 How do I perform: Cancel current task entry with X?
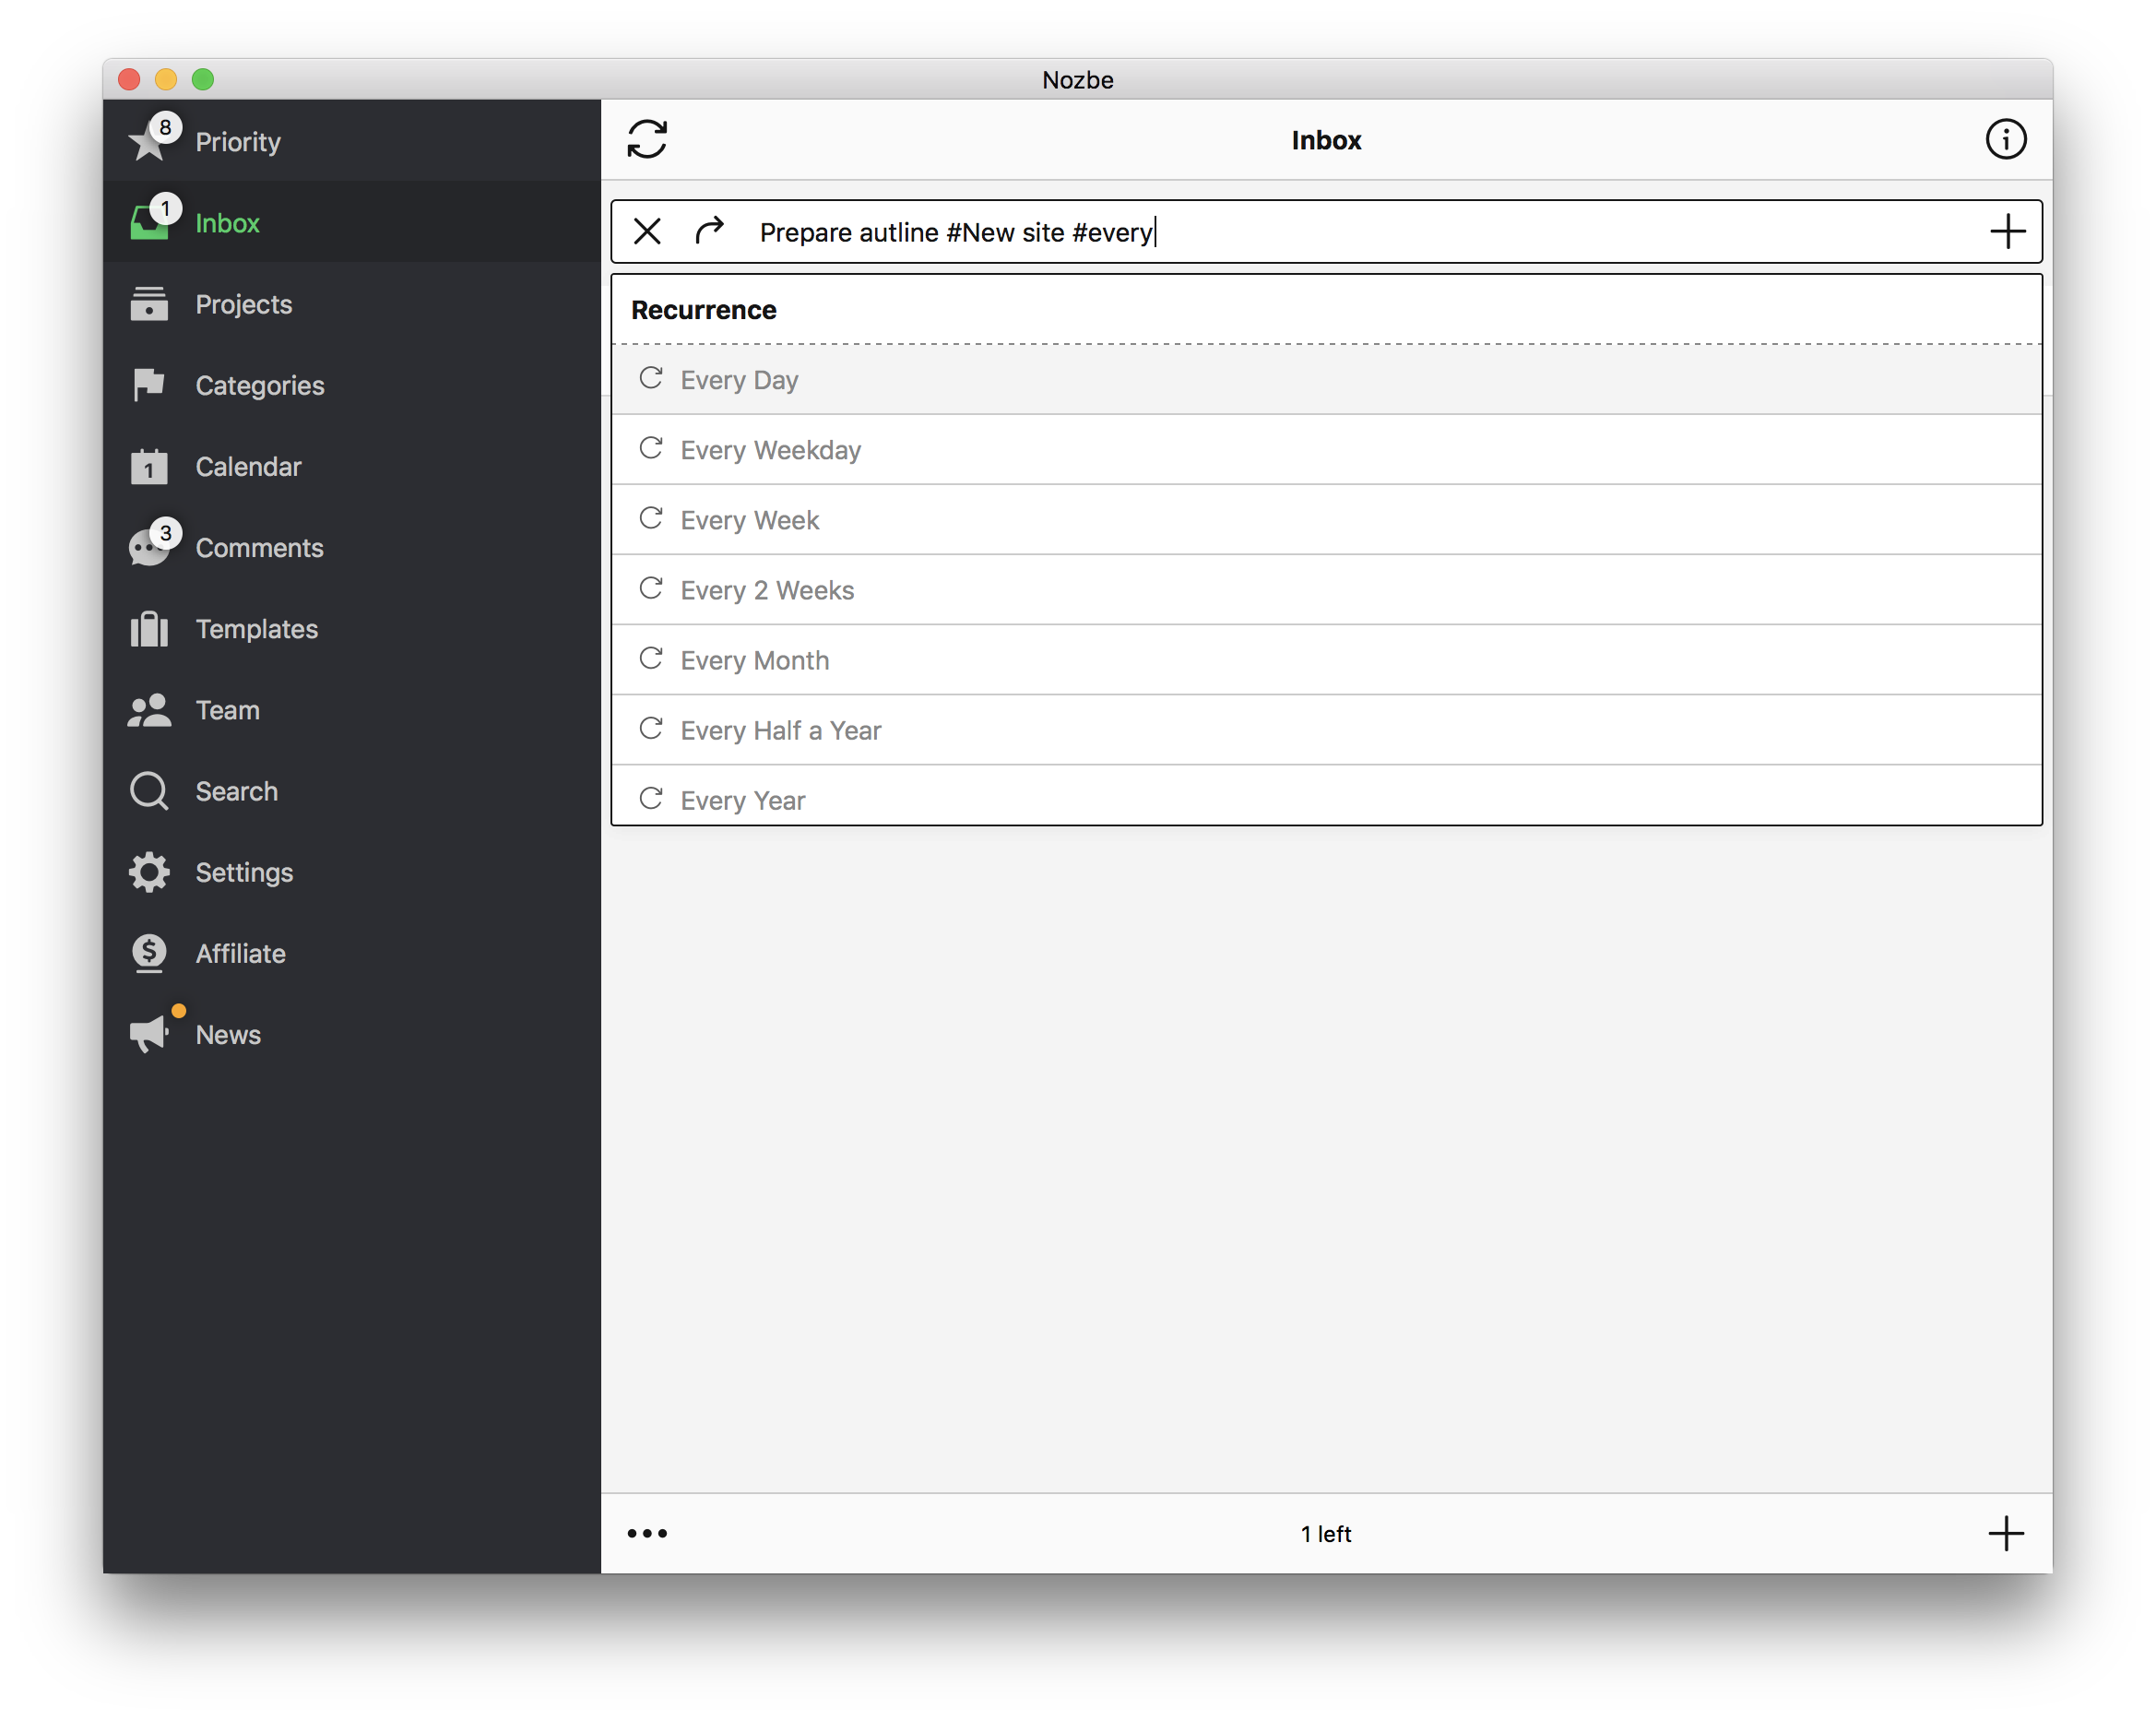pos(646,230)
